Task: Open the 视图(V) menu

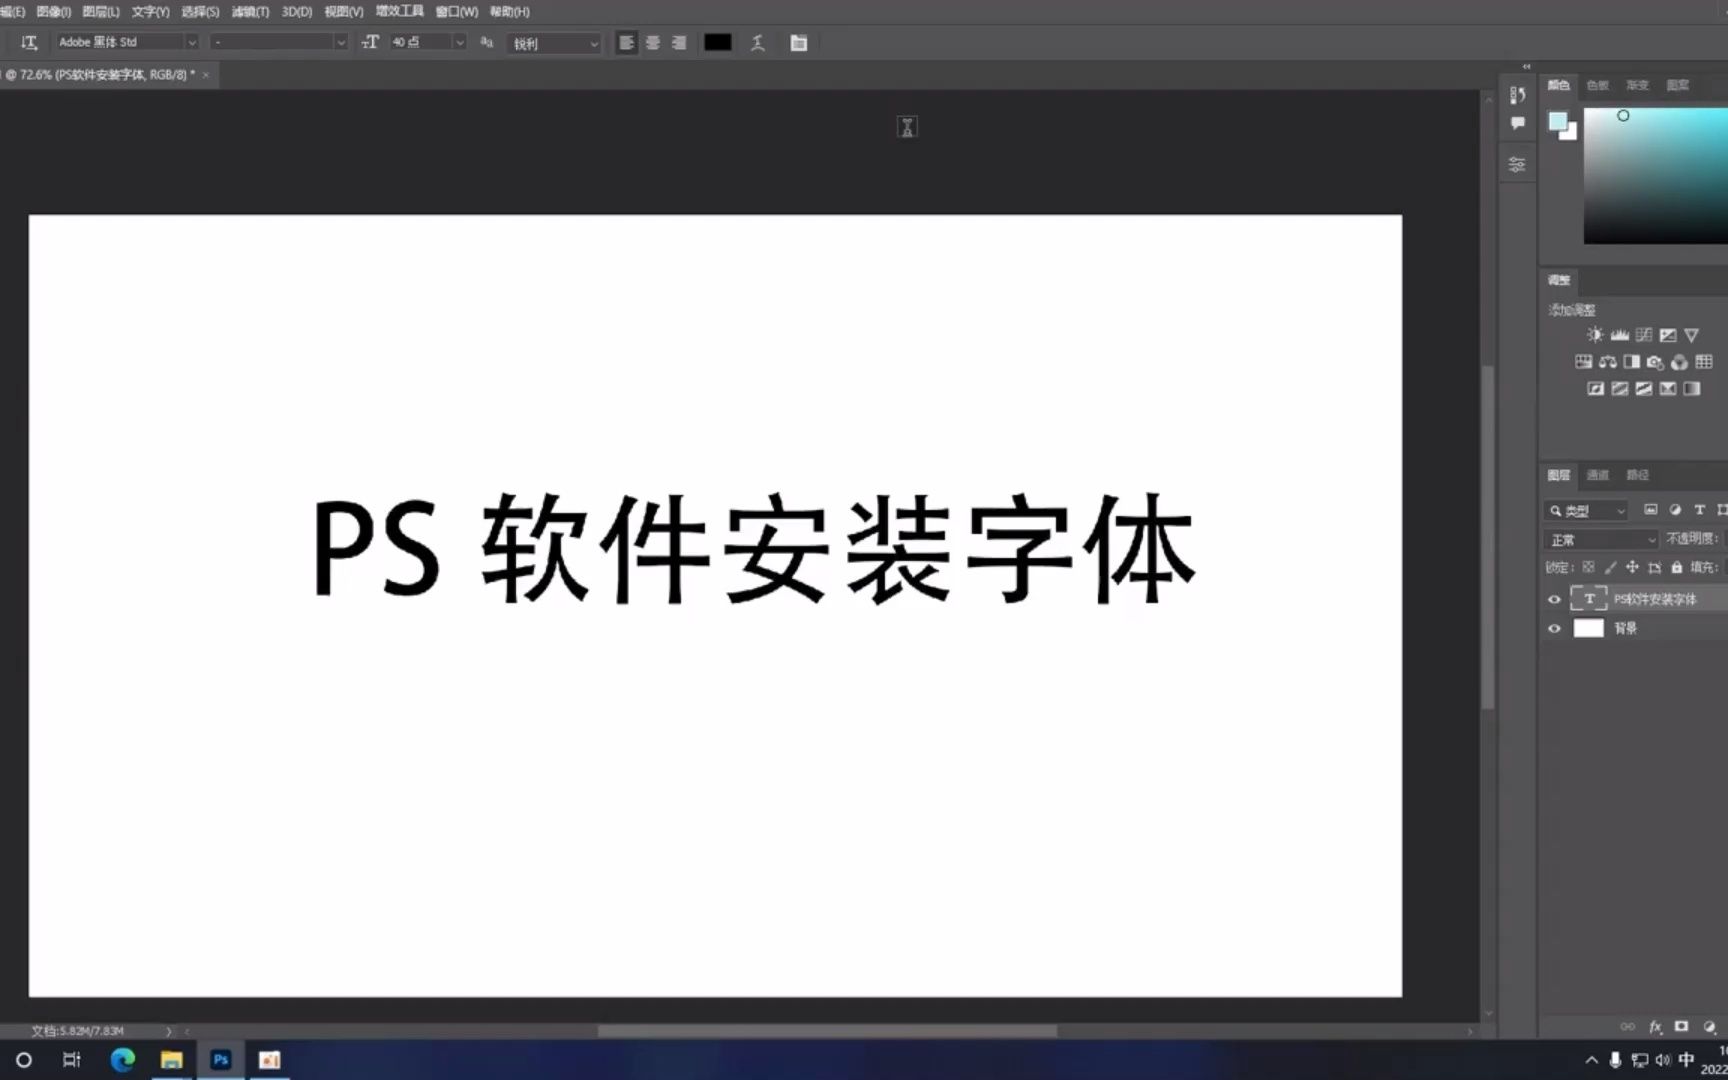Action: point(344,12)
